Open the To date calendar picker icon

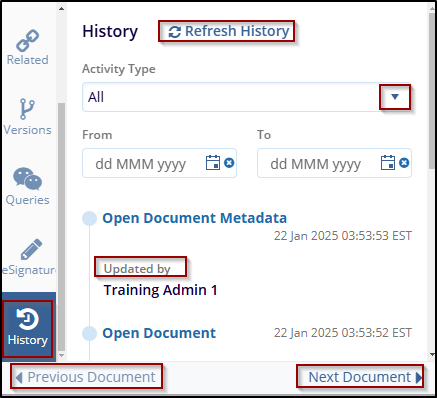[x=388, y=163]
